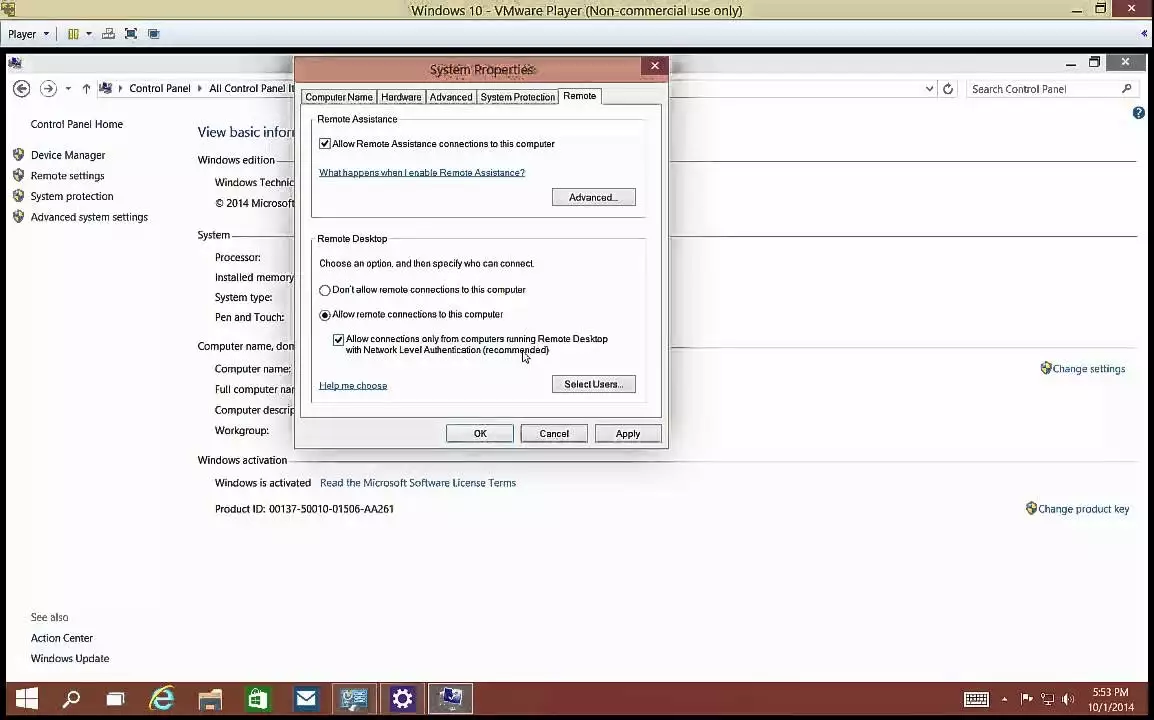Screen dimensions: 1154x720
Task: Select Don't allow remote connections option
Action: pos(325,290)
